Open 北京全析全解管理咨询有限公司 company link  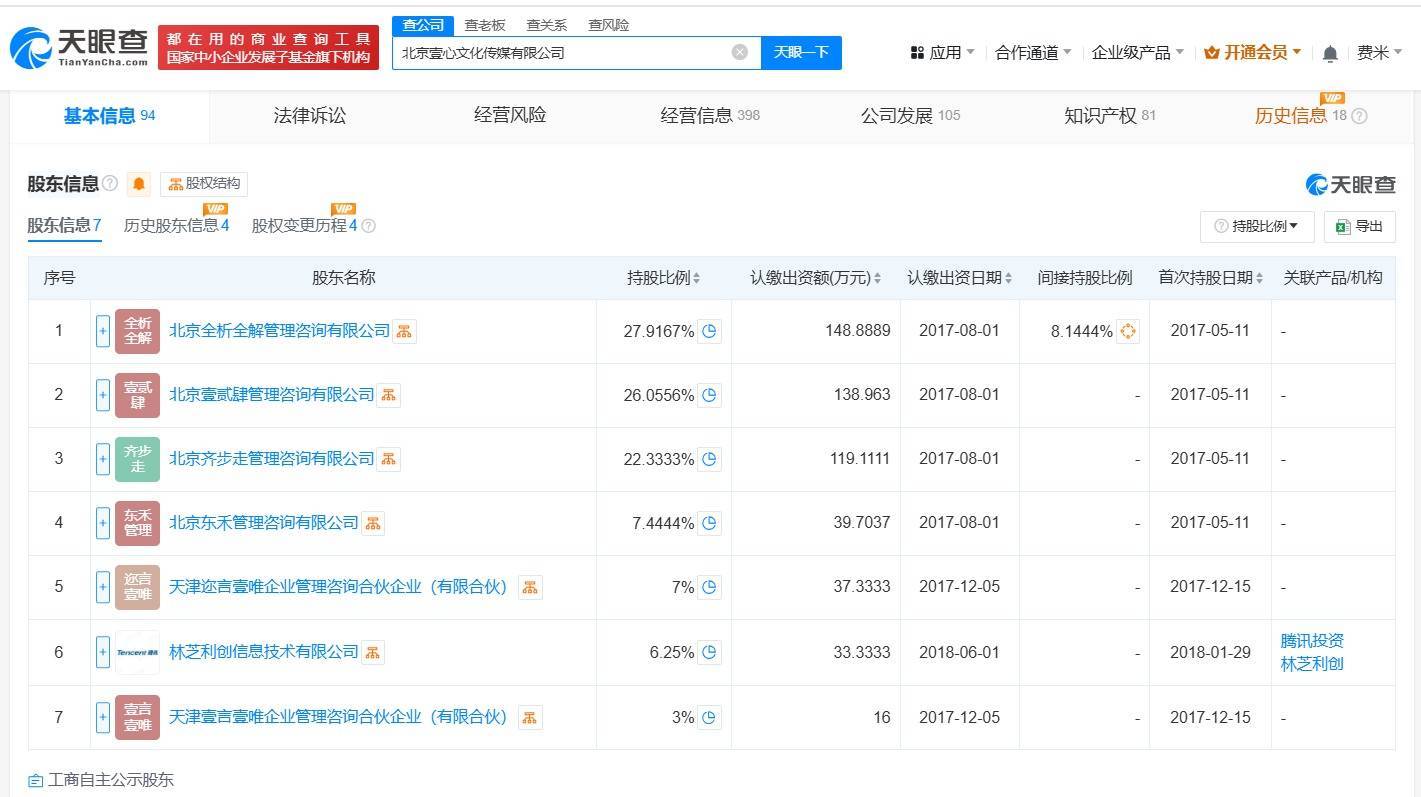[279, 331]
